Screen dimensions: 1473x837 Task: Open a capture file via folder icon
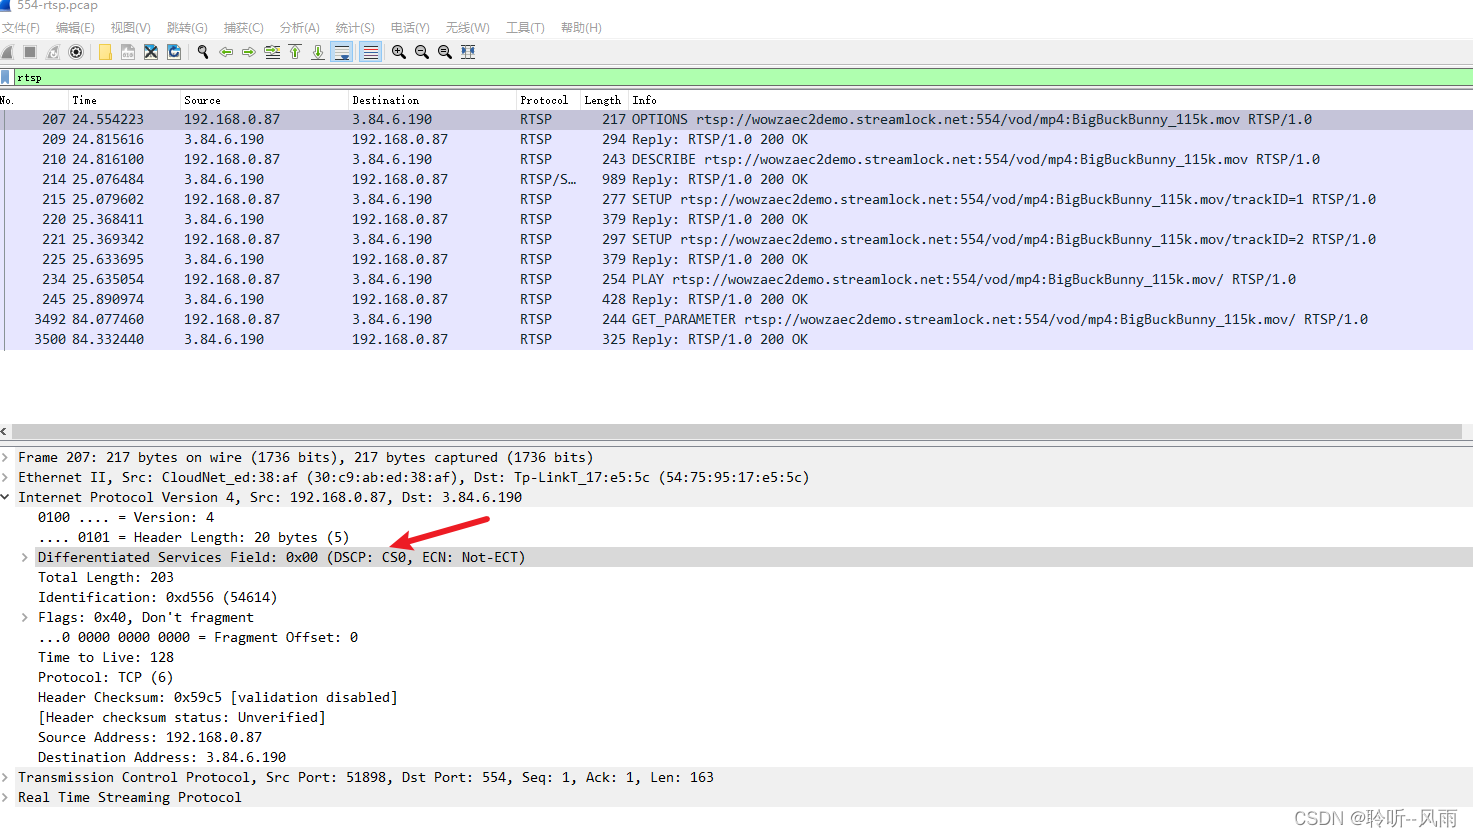coord(105,52)
